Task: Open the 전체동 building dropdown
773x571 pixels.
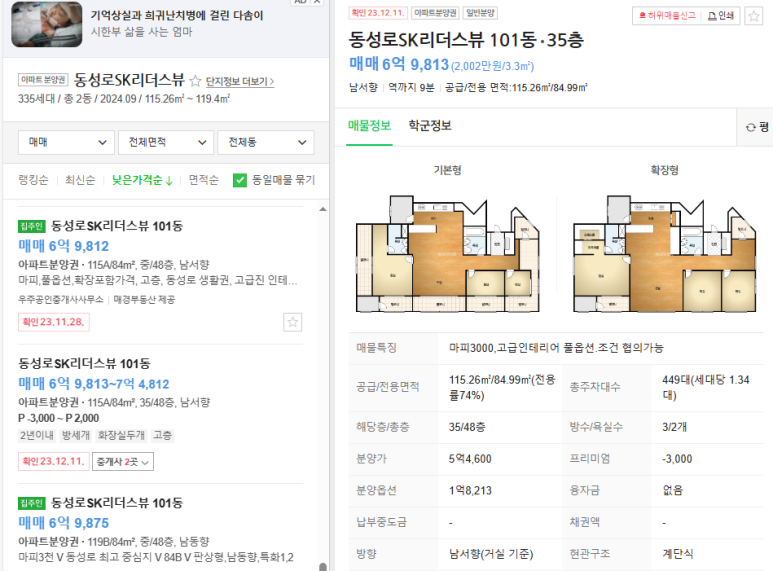Action: point(266,143)
